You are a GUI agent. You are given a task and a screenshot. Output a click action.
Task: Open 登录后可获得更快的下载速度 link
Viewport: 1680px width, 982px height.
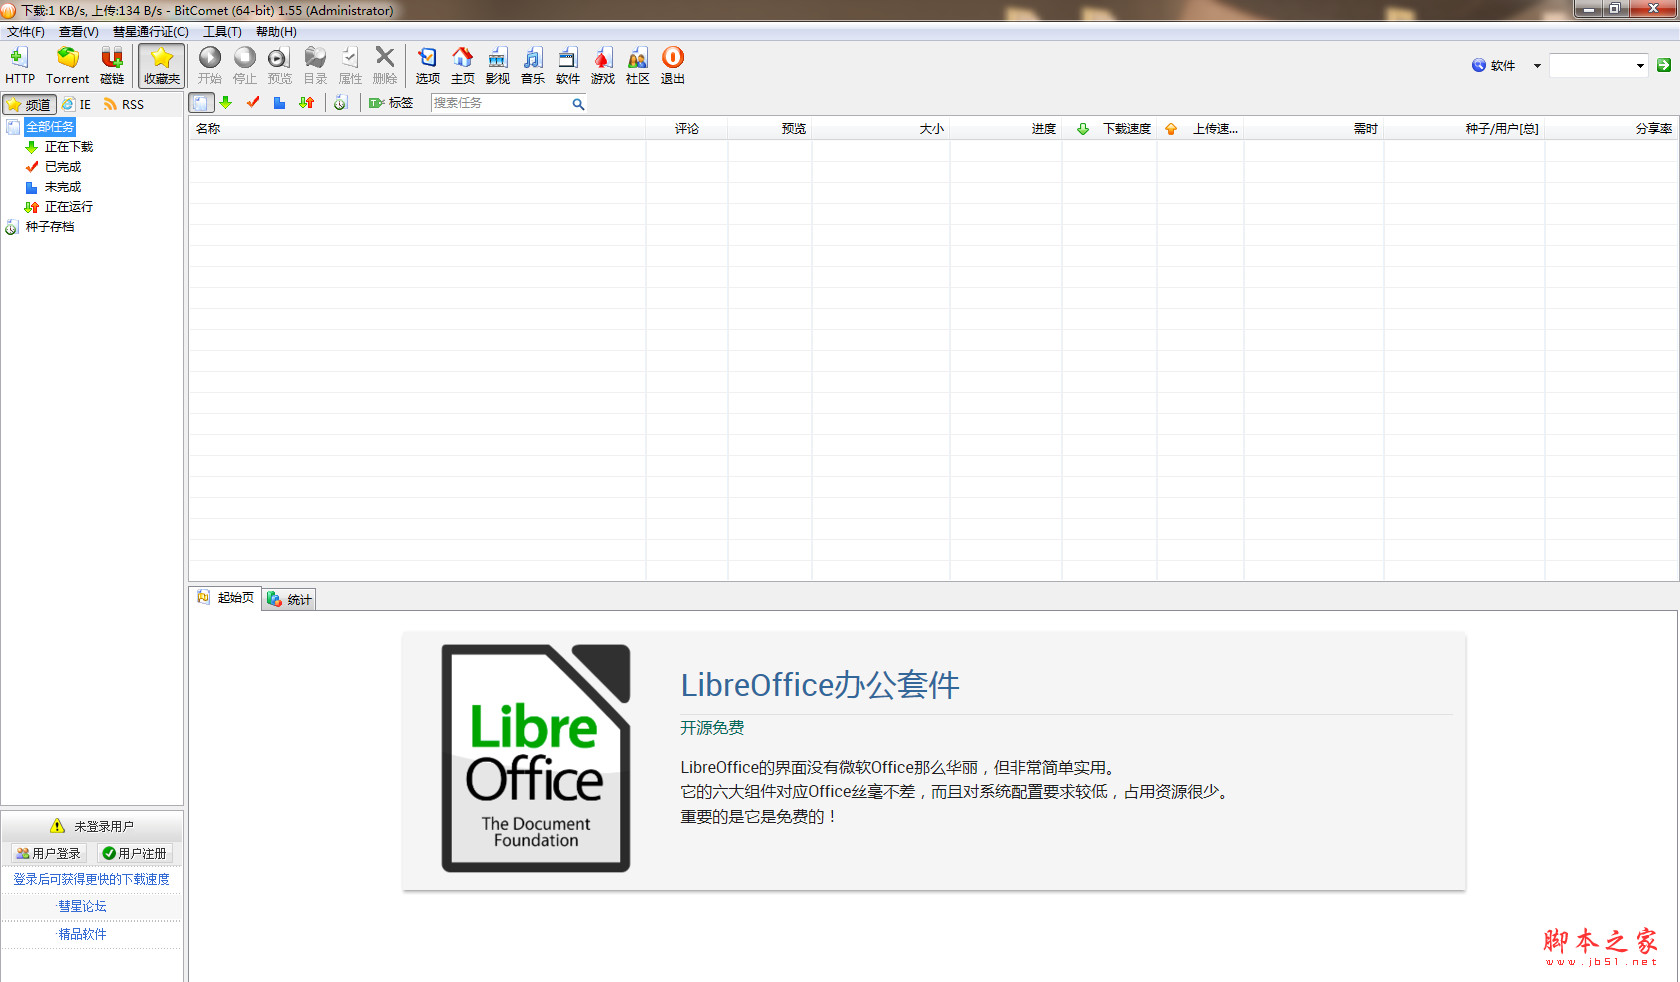[x=91, y=879]
